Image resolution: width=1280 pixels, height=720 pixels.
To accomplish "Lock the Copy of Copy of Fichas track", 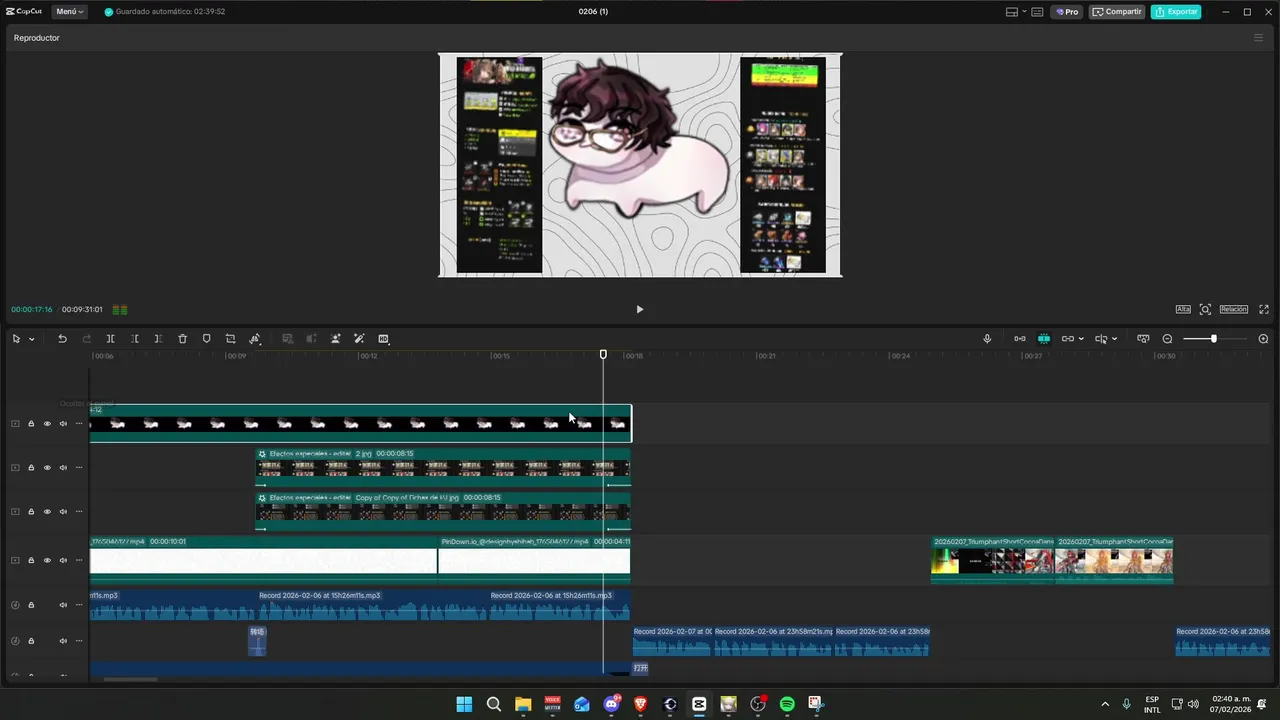I will (31, 511).
